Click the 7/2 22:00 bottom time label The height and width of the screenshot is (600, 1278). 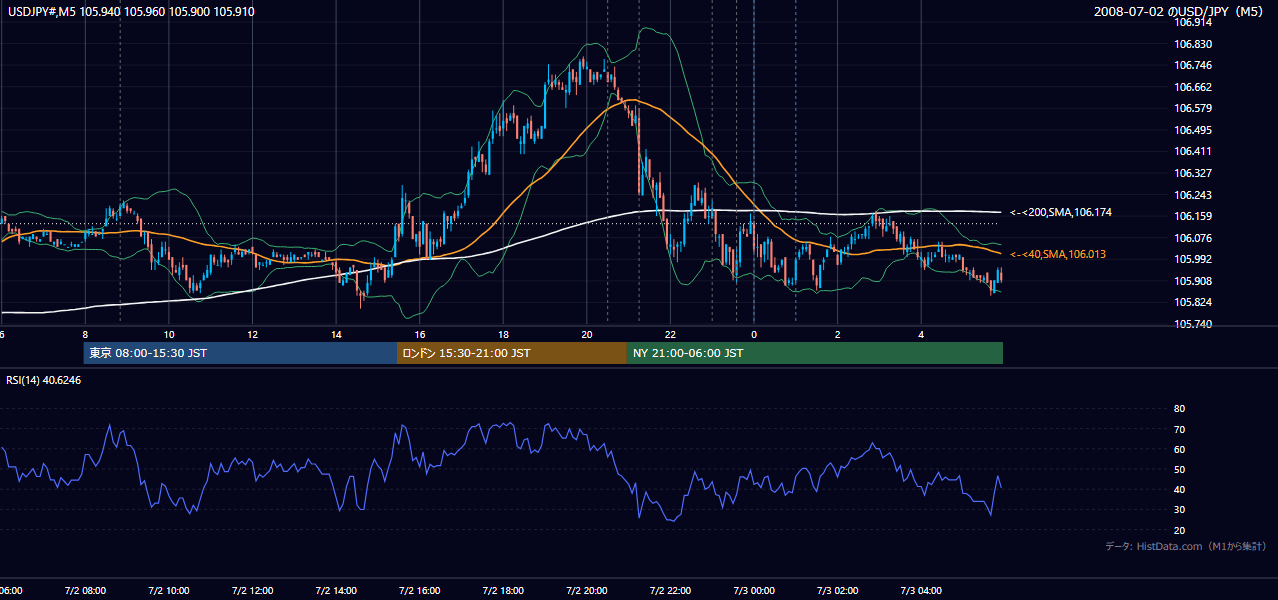pos(670,591)
